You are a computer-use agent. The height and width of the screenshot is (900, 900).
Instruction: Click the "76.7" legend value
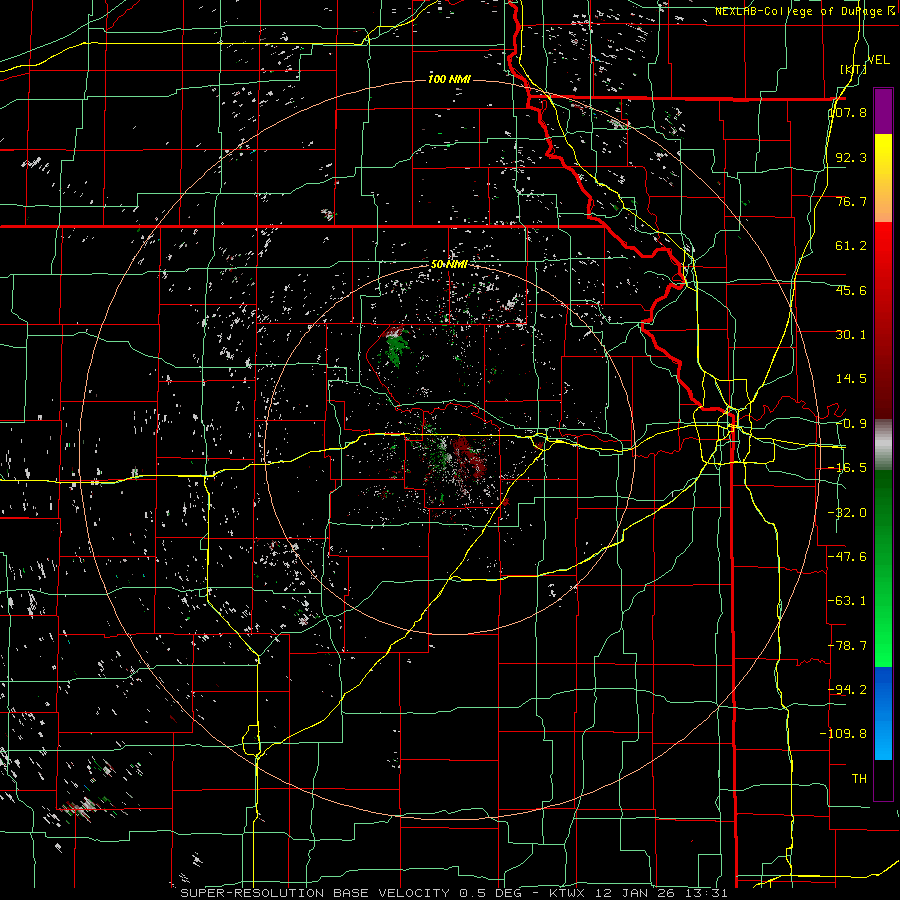coord(851,201)
